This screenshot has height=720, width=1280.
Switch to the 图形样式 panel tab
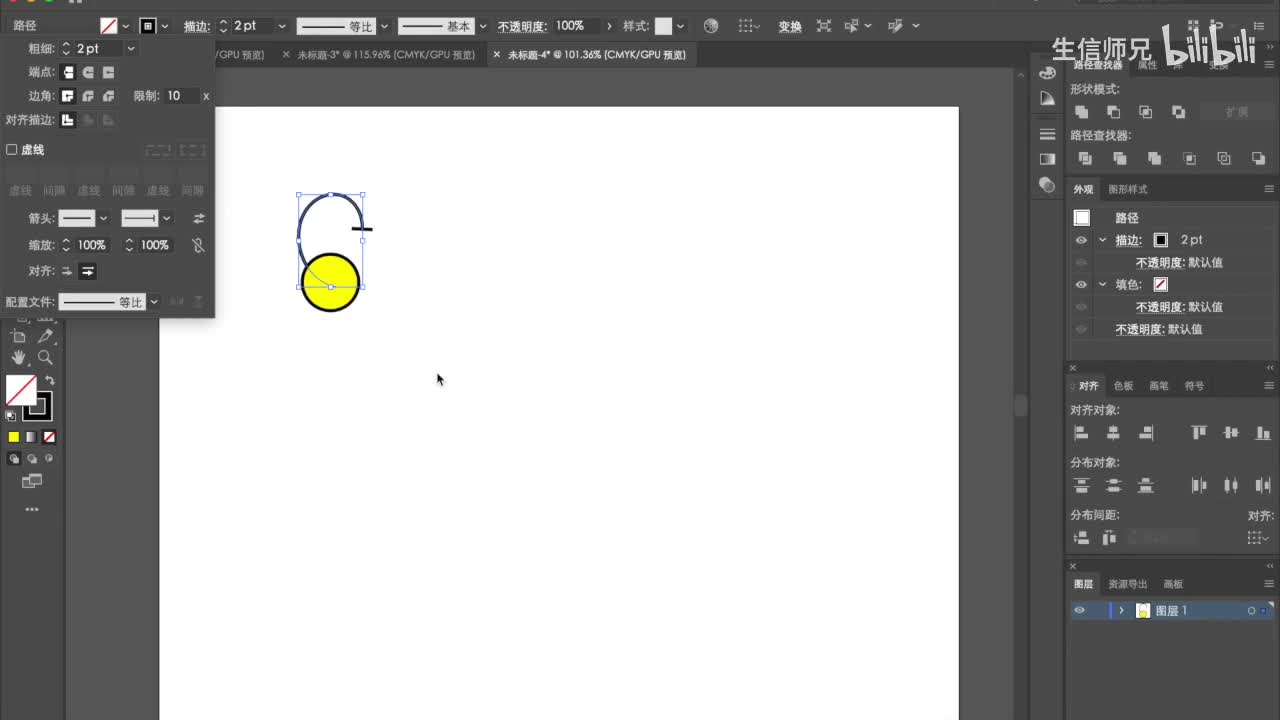[x=1127, y=189]
